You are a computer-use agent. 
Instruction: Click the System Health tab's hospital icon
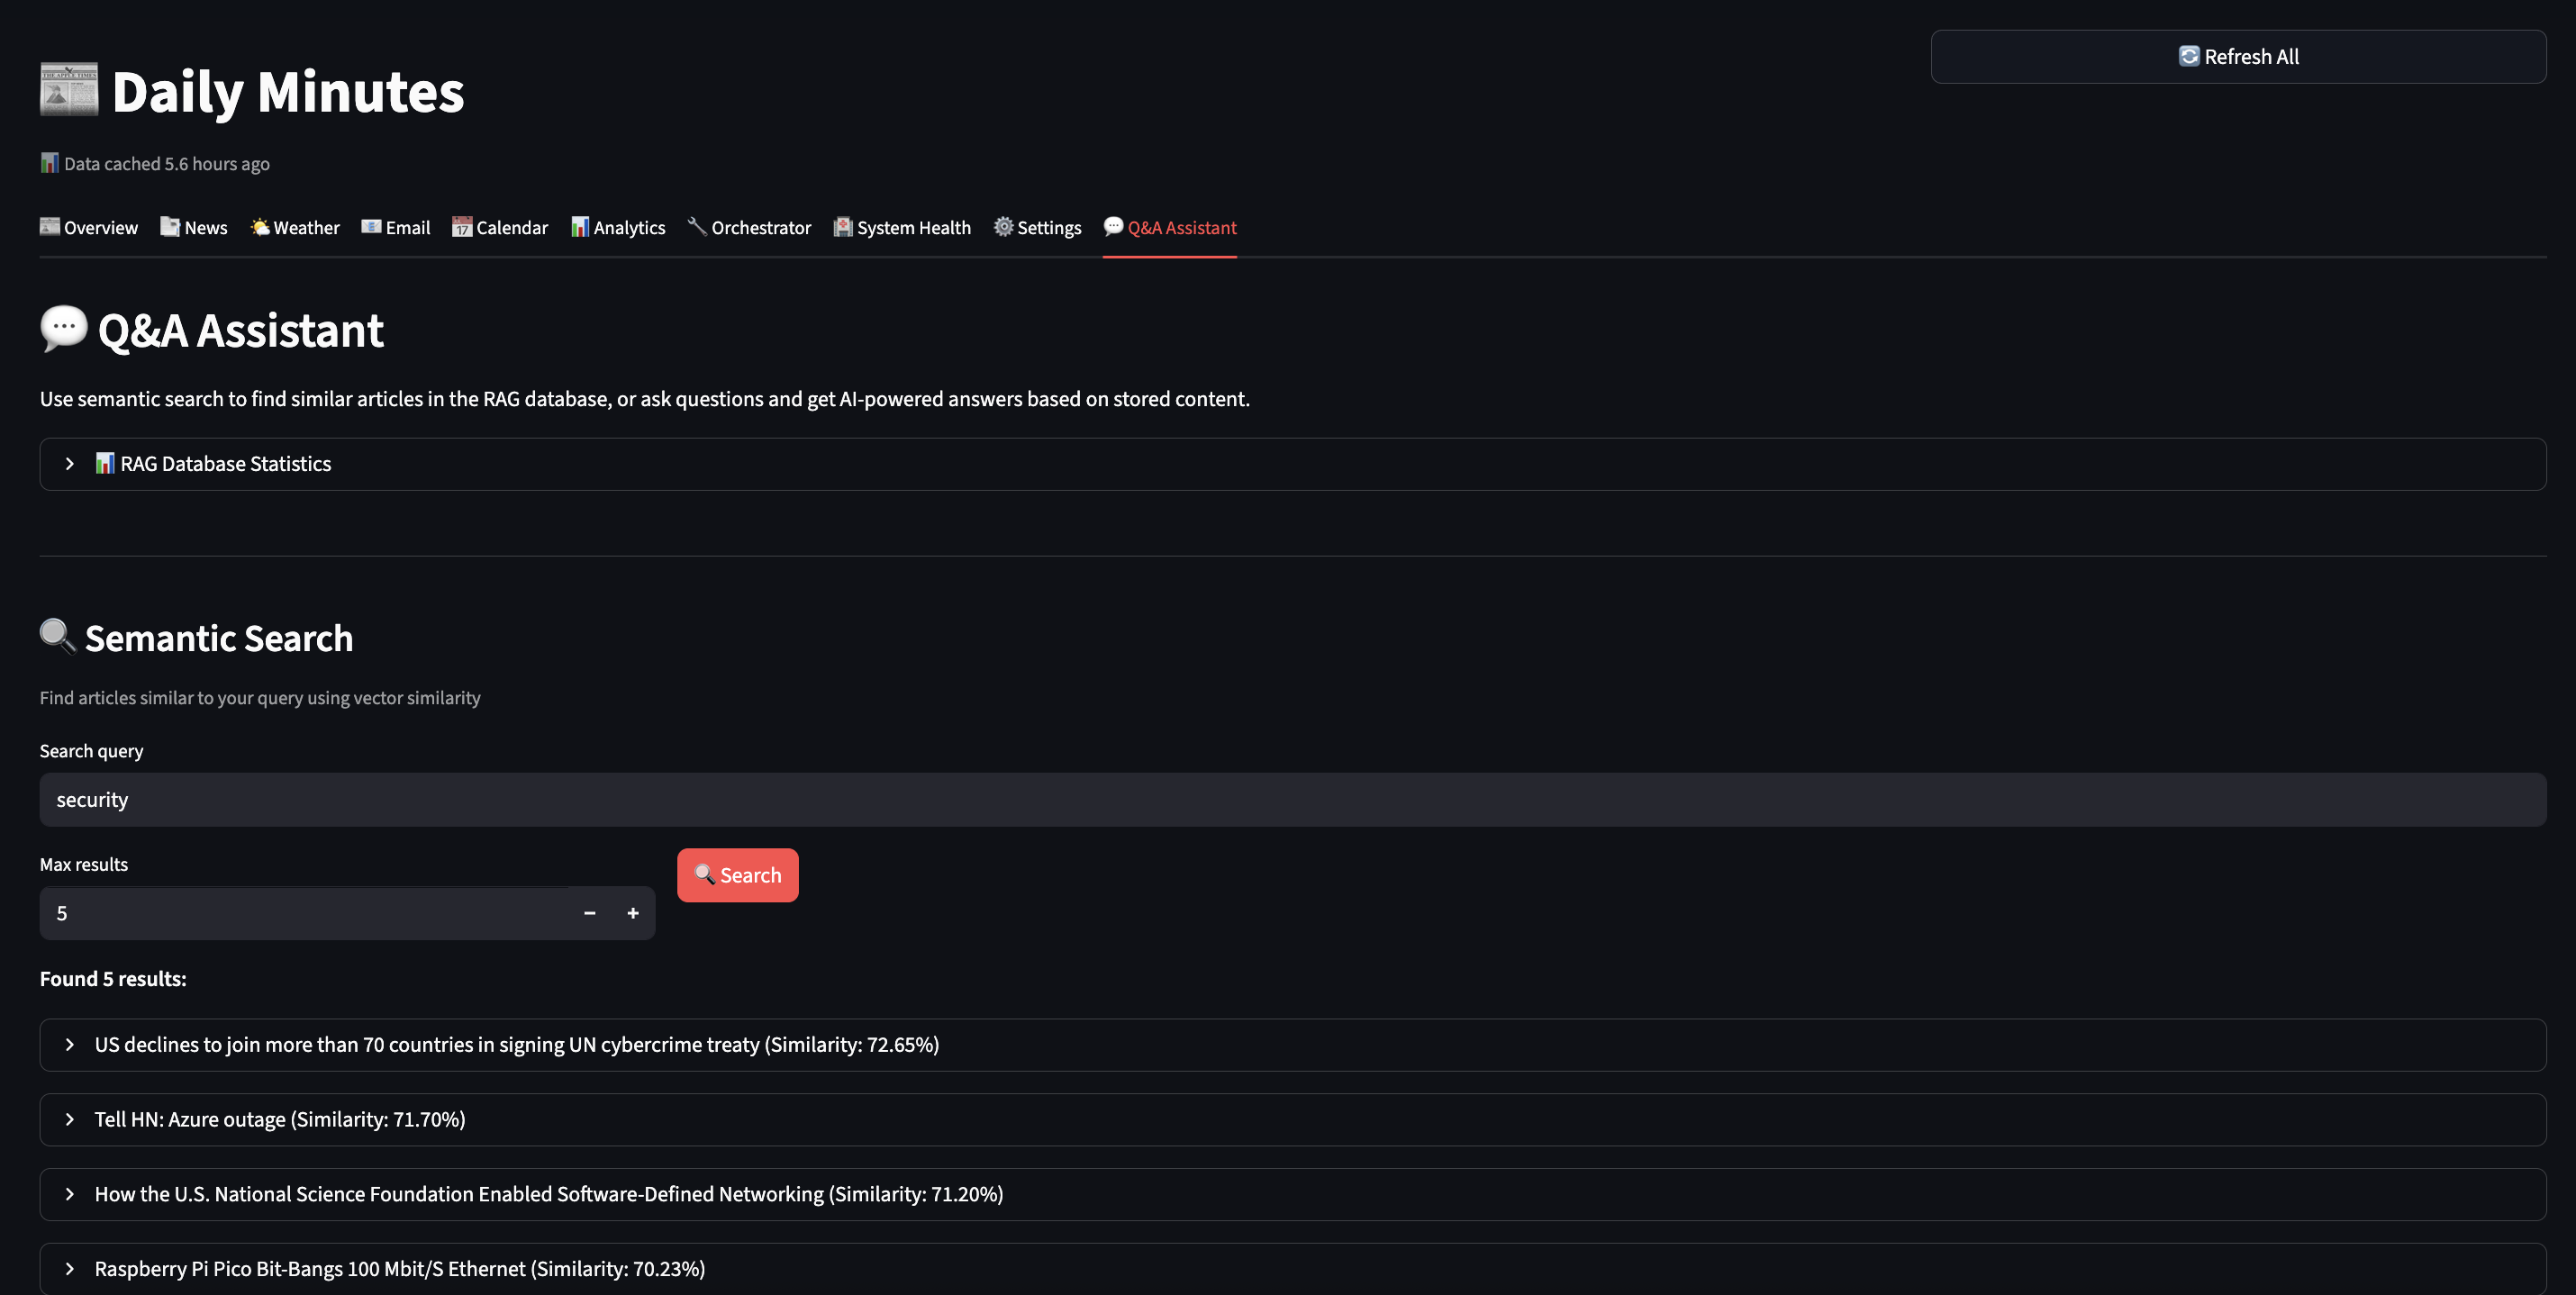[x=843, y=227]
